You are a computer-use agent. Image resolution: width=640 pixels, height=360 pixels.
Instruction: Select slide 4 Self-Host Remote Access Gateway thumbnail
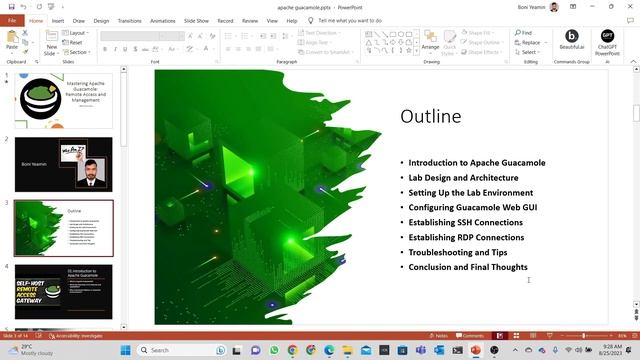click(64, 292)
